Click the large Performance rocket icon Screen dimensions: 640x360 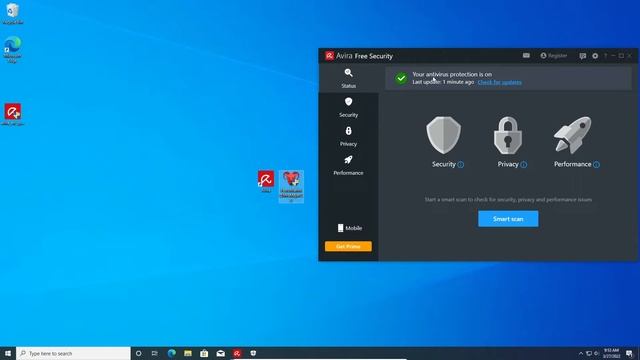pyautogui.click(x=572, y=135)
